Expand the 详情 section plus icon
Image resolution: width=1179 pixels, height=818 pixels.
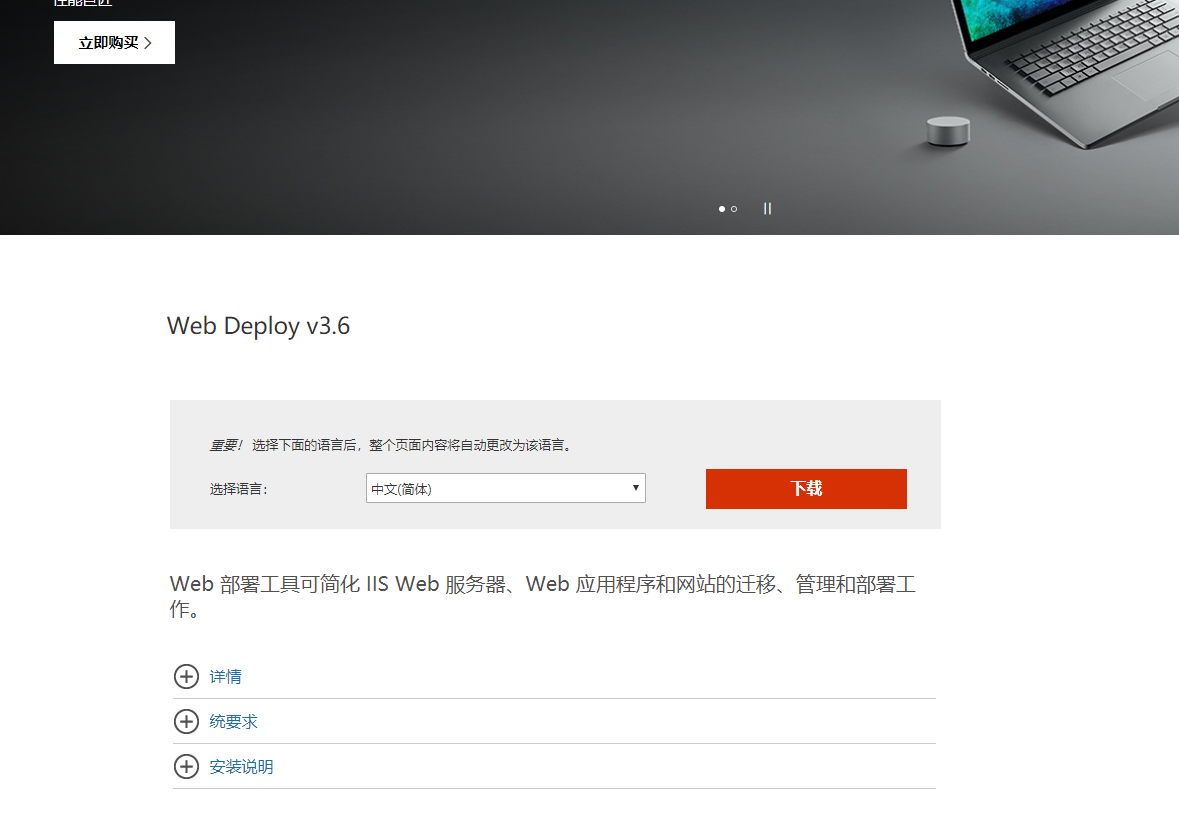coord(186,677)
